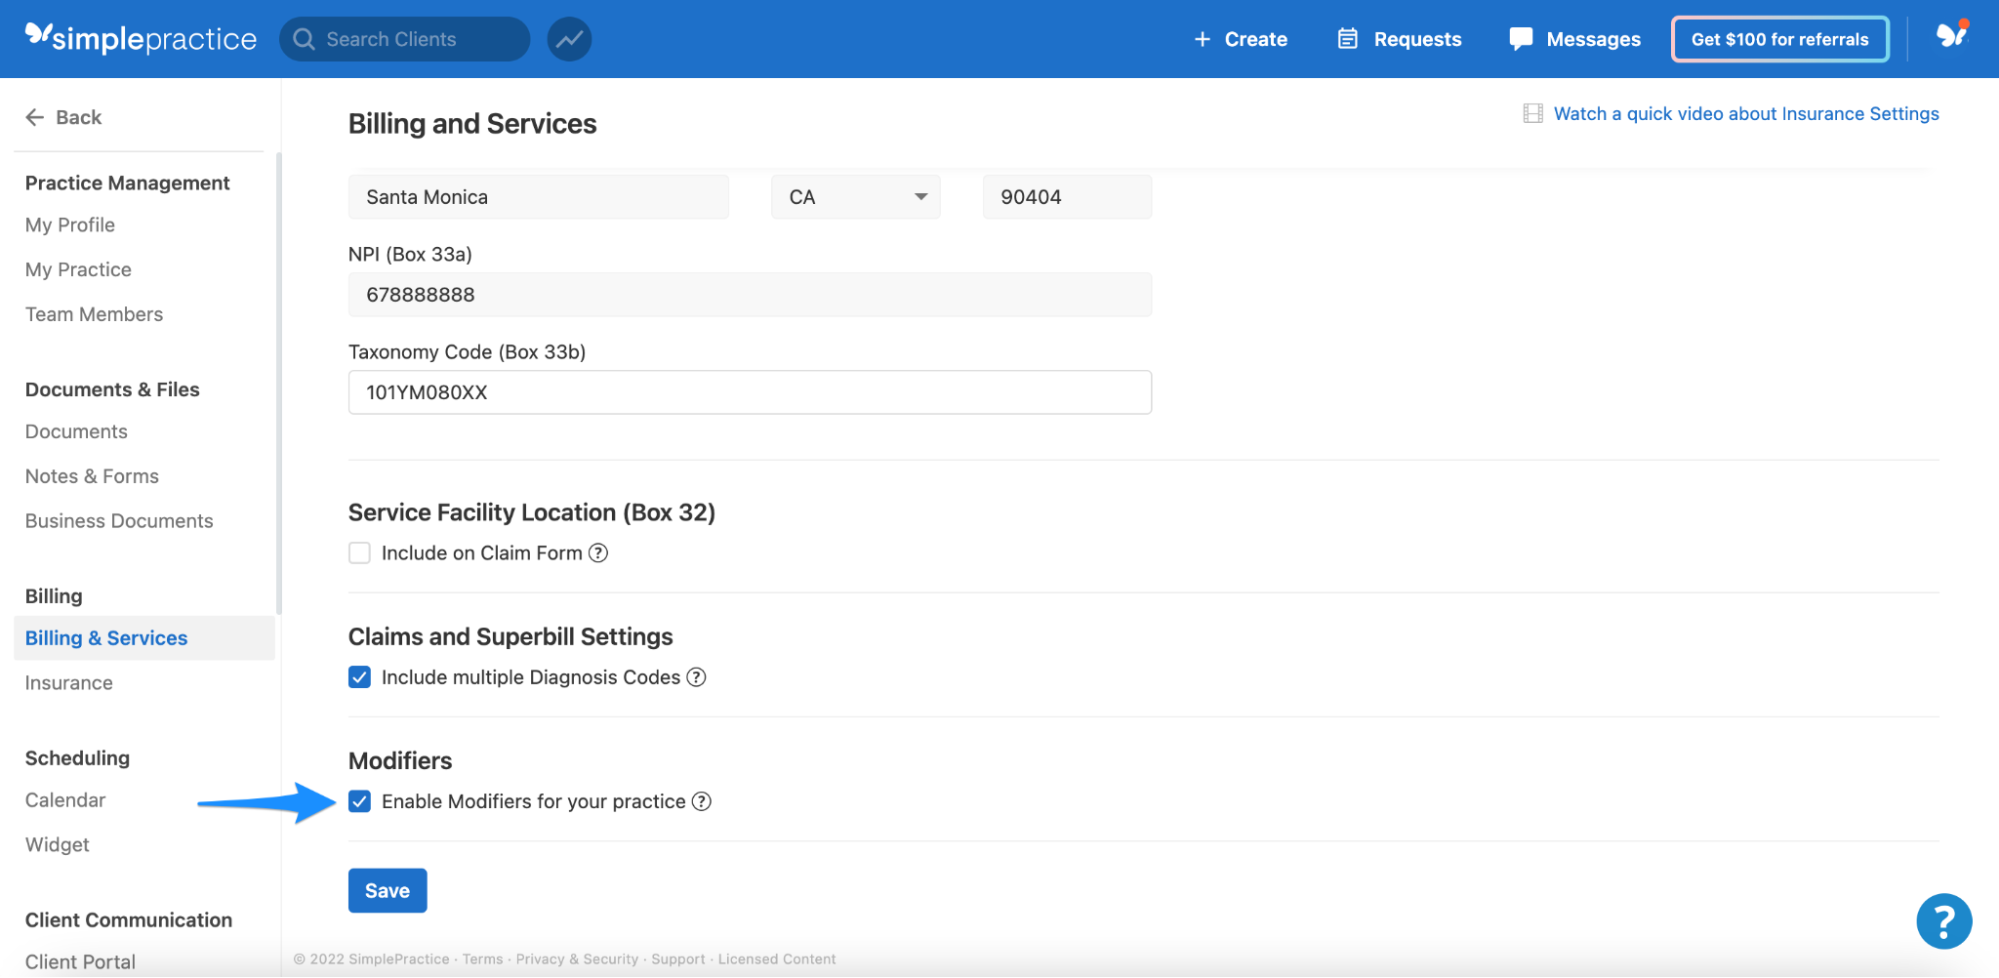Open the Search Clients field magnifier icon
Viewport: 1999px width, 978px height.
[x=305, y=39]
